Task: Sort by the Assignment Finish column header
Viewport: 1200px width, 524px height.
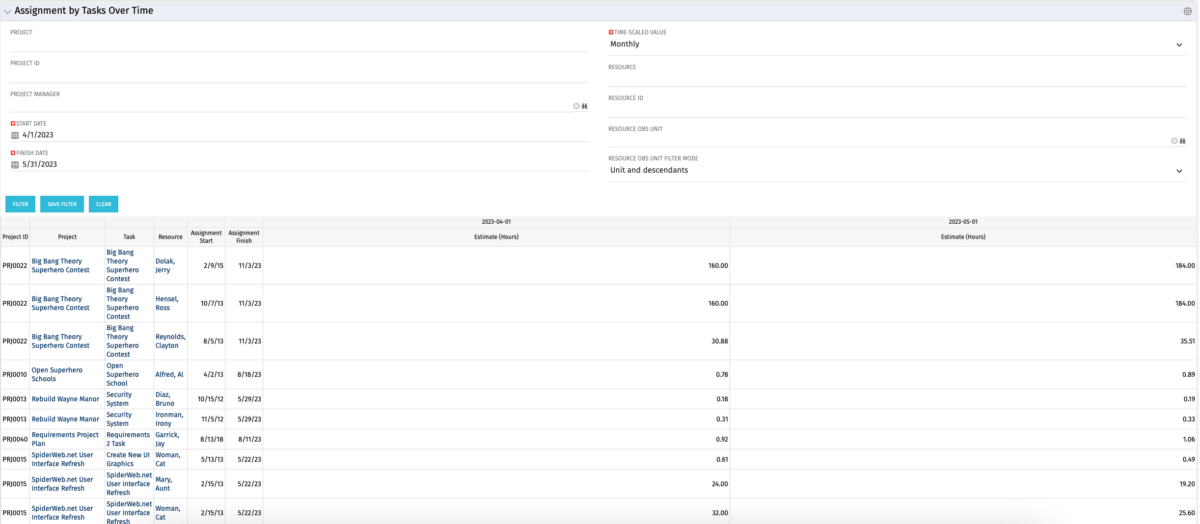Action: point(244,237)
